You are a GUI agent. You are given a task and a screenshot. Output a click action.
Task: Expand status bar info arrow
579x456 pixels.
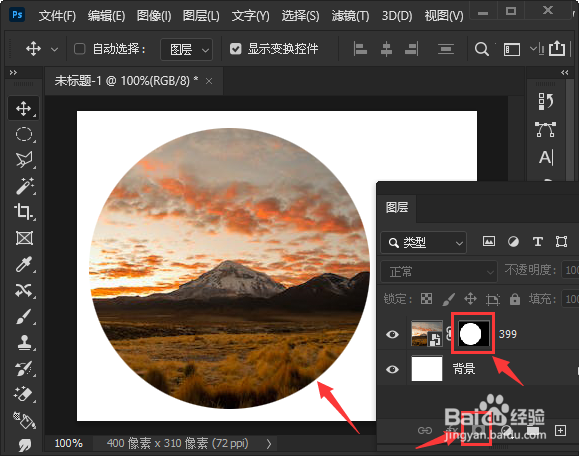(x=269, y=443)
